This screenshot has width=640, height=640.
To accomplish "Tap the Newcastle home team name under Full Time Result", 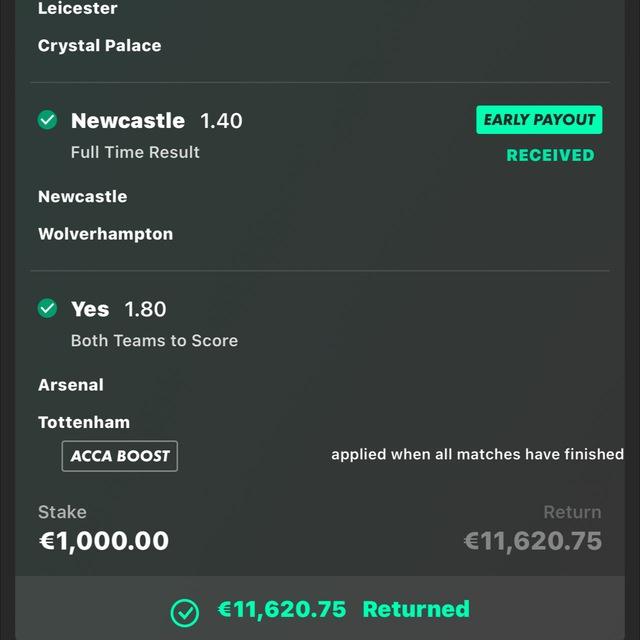I will point(82,197).
